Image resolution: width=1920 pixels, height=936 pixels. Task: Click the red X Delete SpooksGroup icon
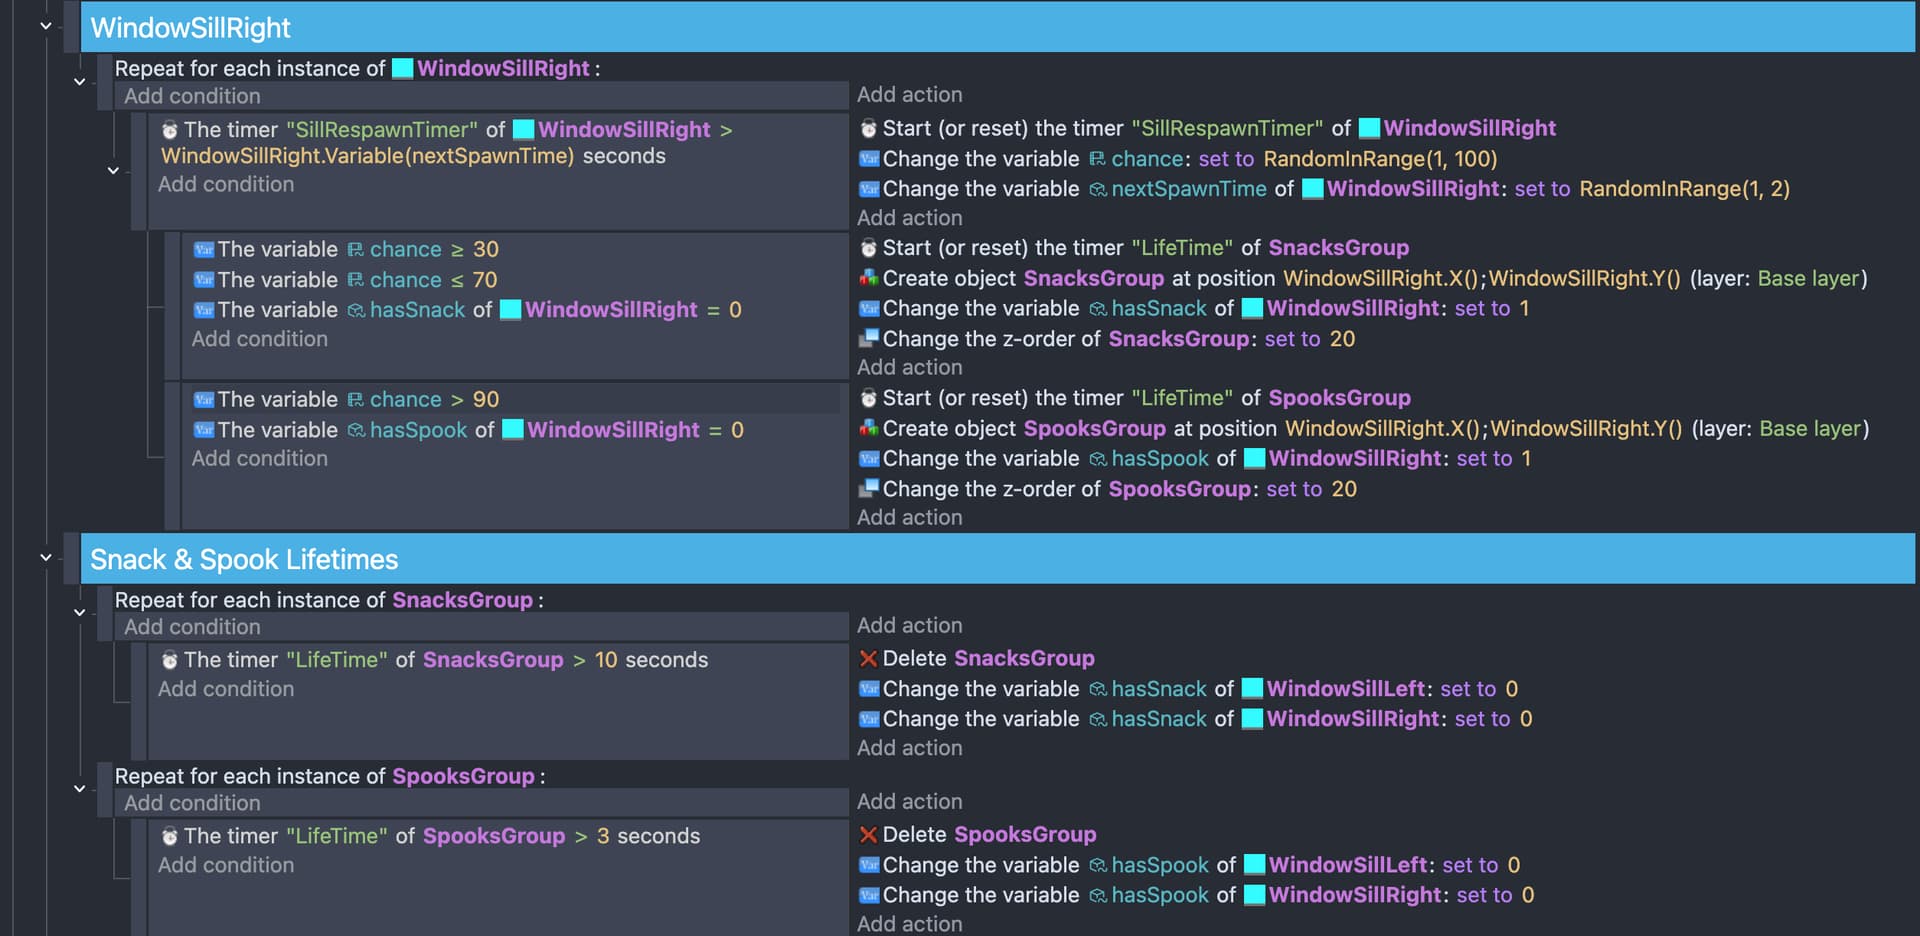coord(868,834)
